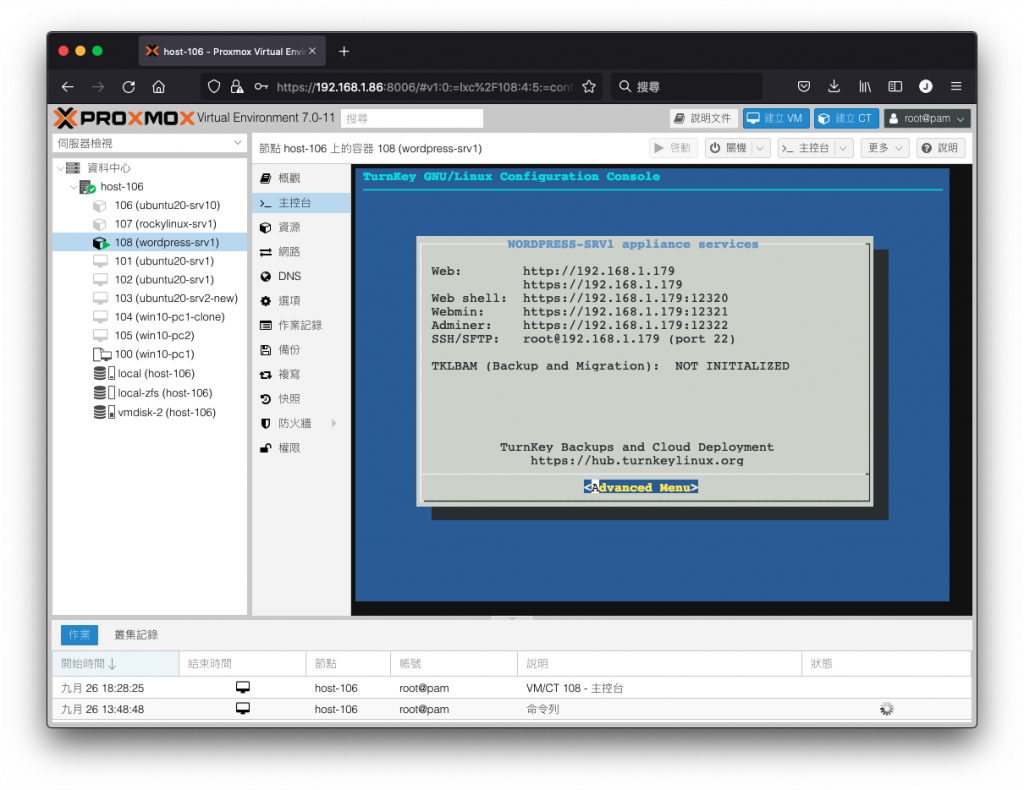Open 更多 more dropdown
This screenshot has width=1024, height=790.
[x=885, y=148]
